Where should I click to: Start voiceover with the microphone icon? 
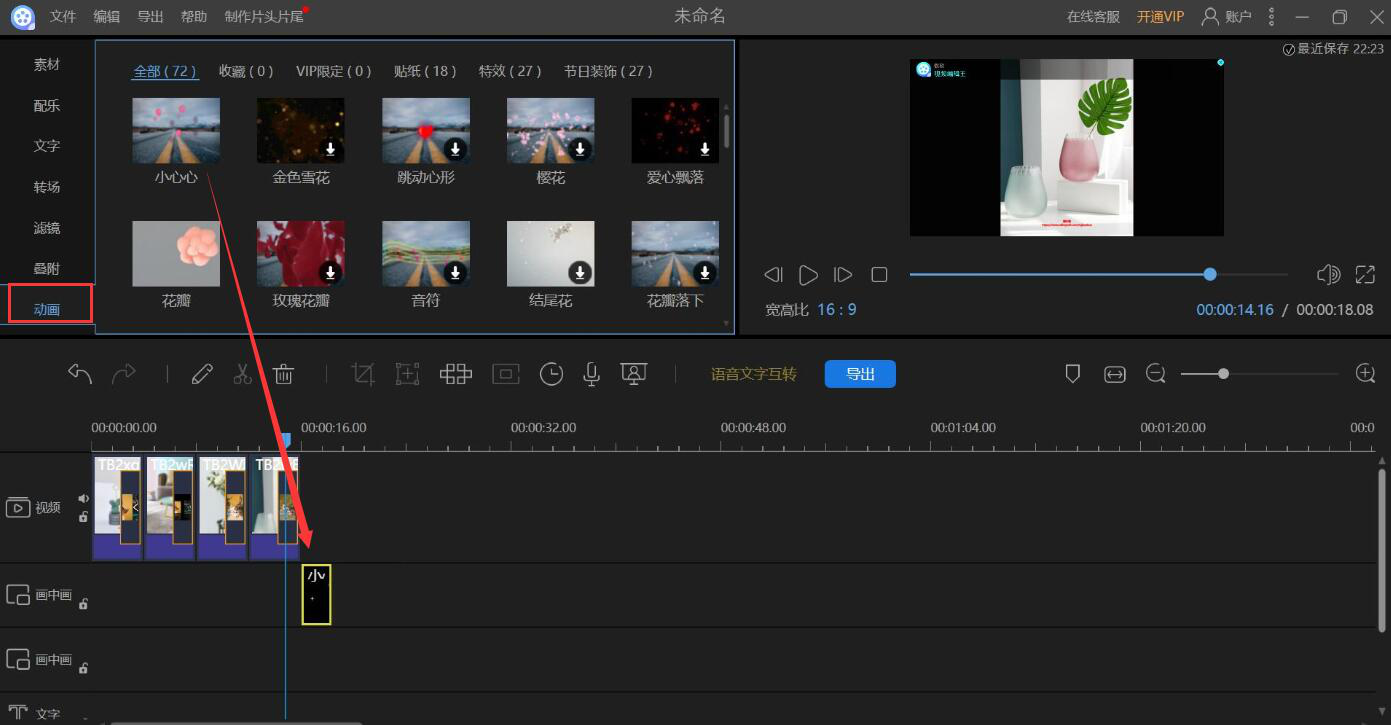point(592,374)
